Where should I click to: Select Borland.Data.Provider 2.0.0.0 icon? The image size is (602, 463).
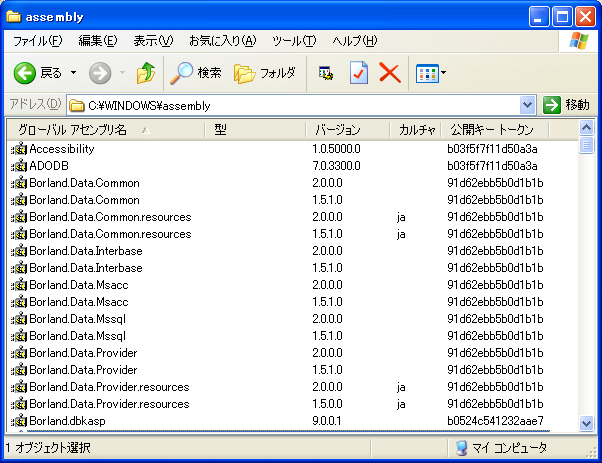point(19,353)
